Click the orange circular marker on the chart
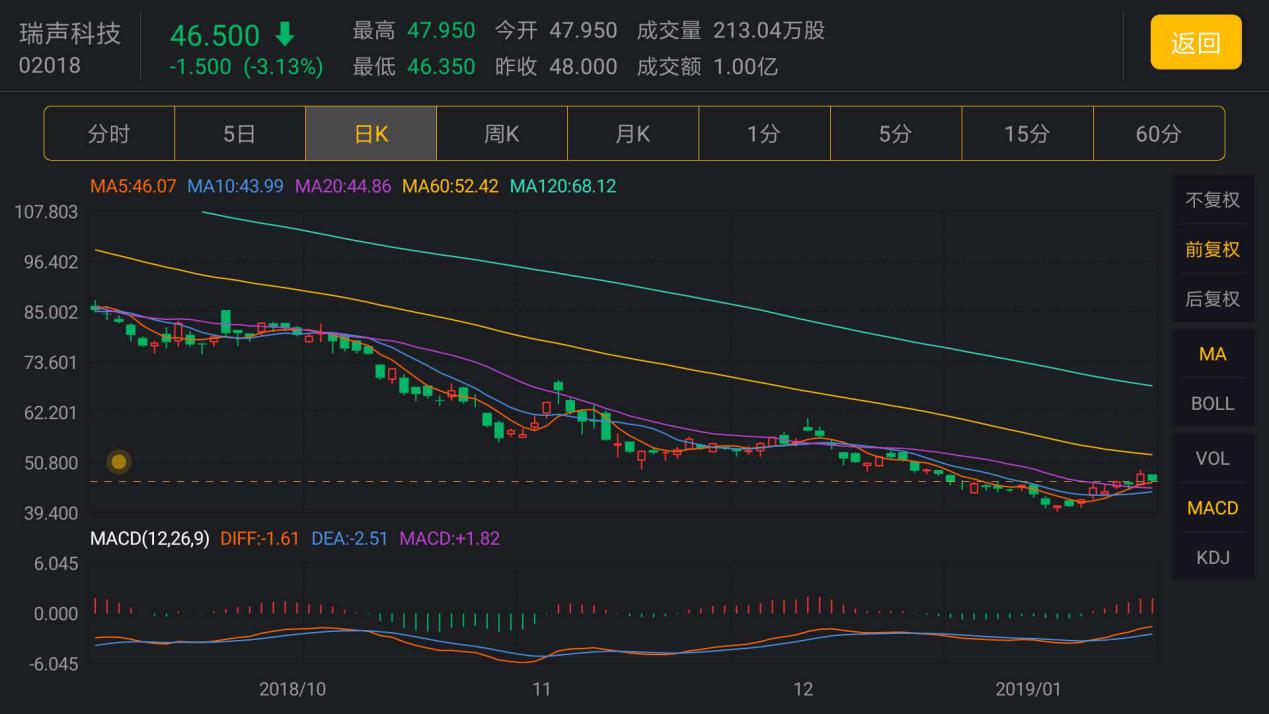The height and width of the screenshot is (714, 1269). (x=119, y=461)
